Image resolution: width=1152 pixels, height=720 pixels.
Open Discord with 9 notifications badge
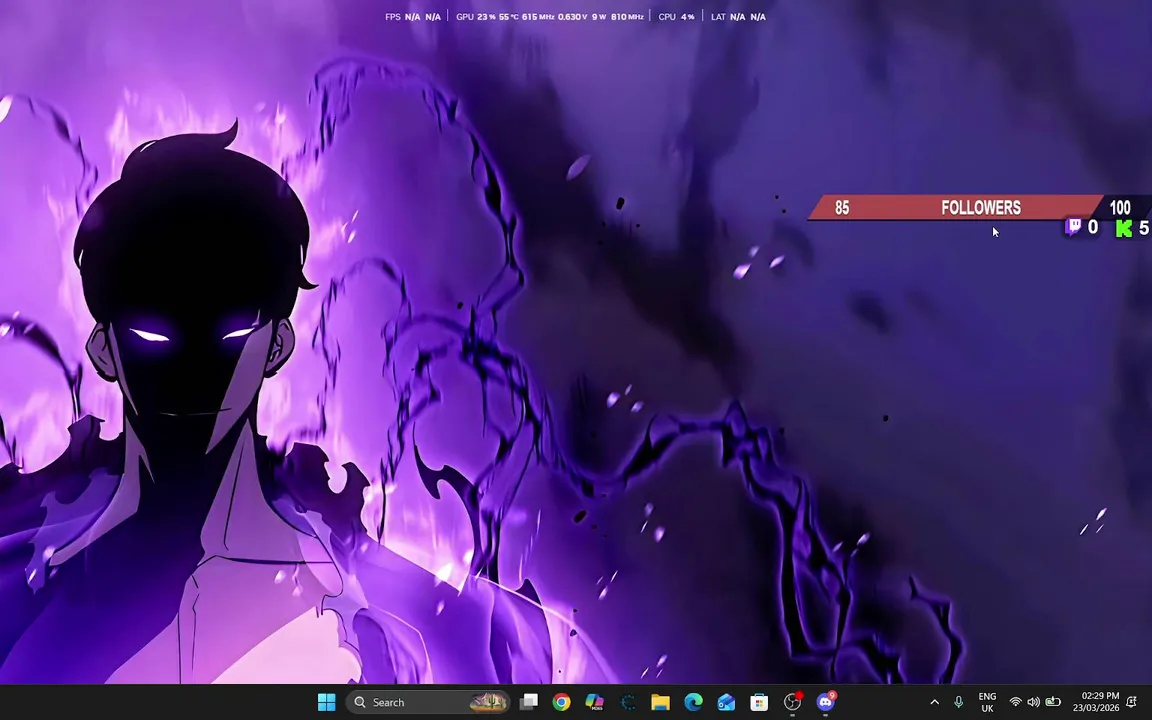pos(826,702)
